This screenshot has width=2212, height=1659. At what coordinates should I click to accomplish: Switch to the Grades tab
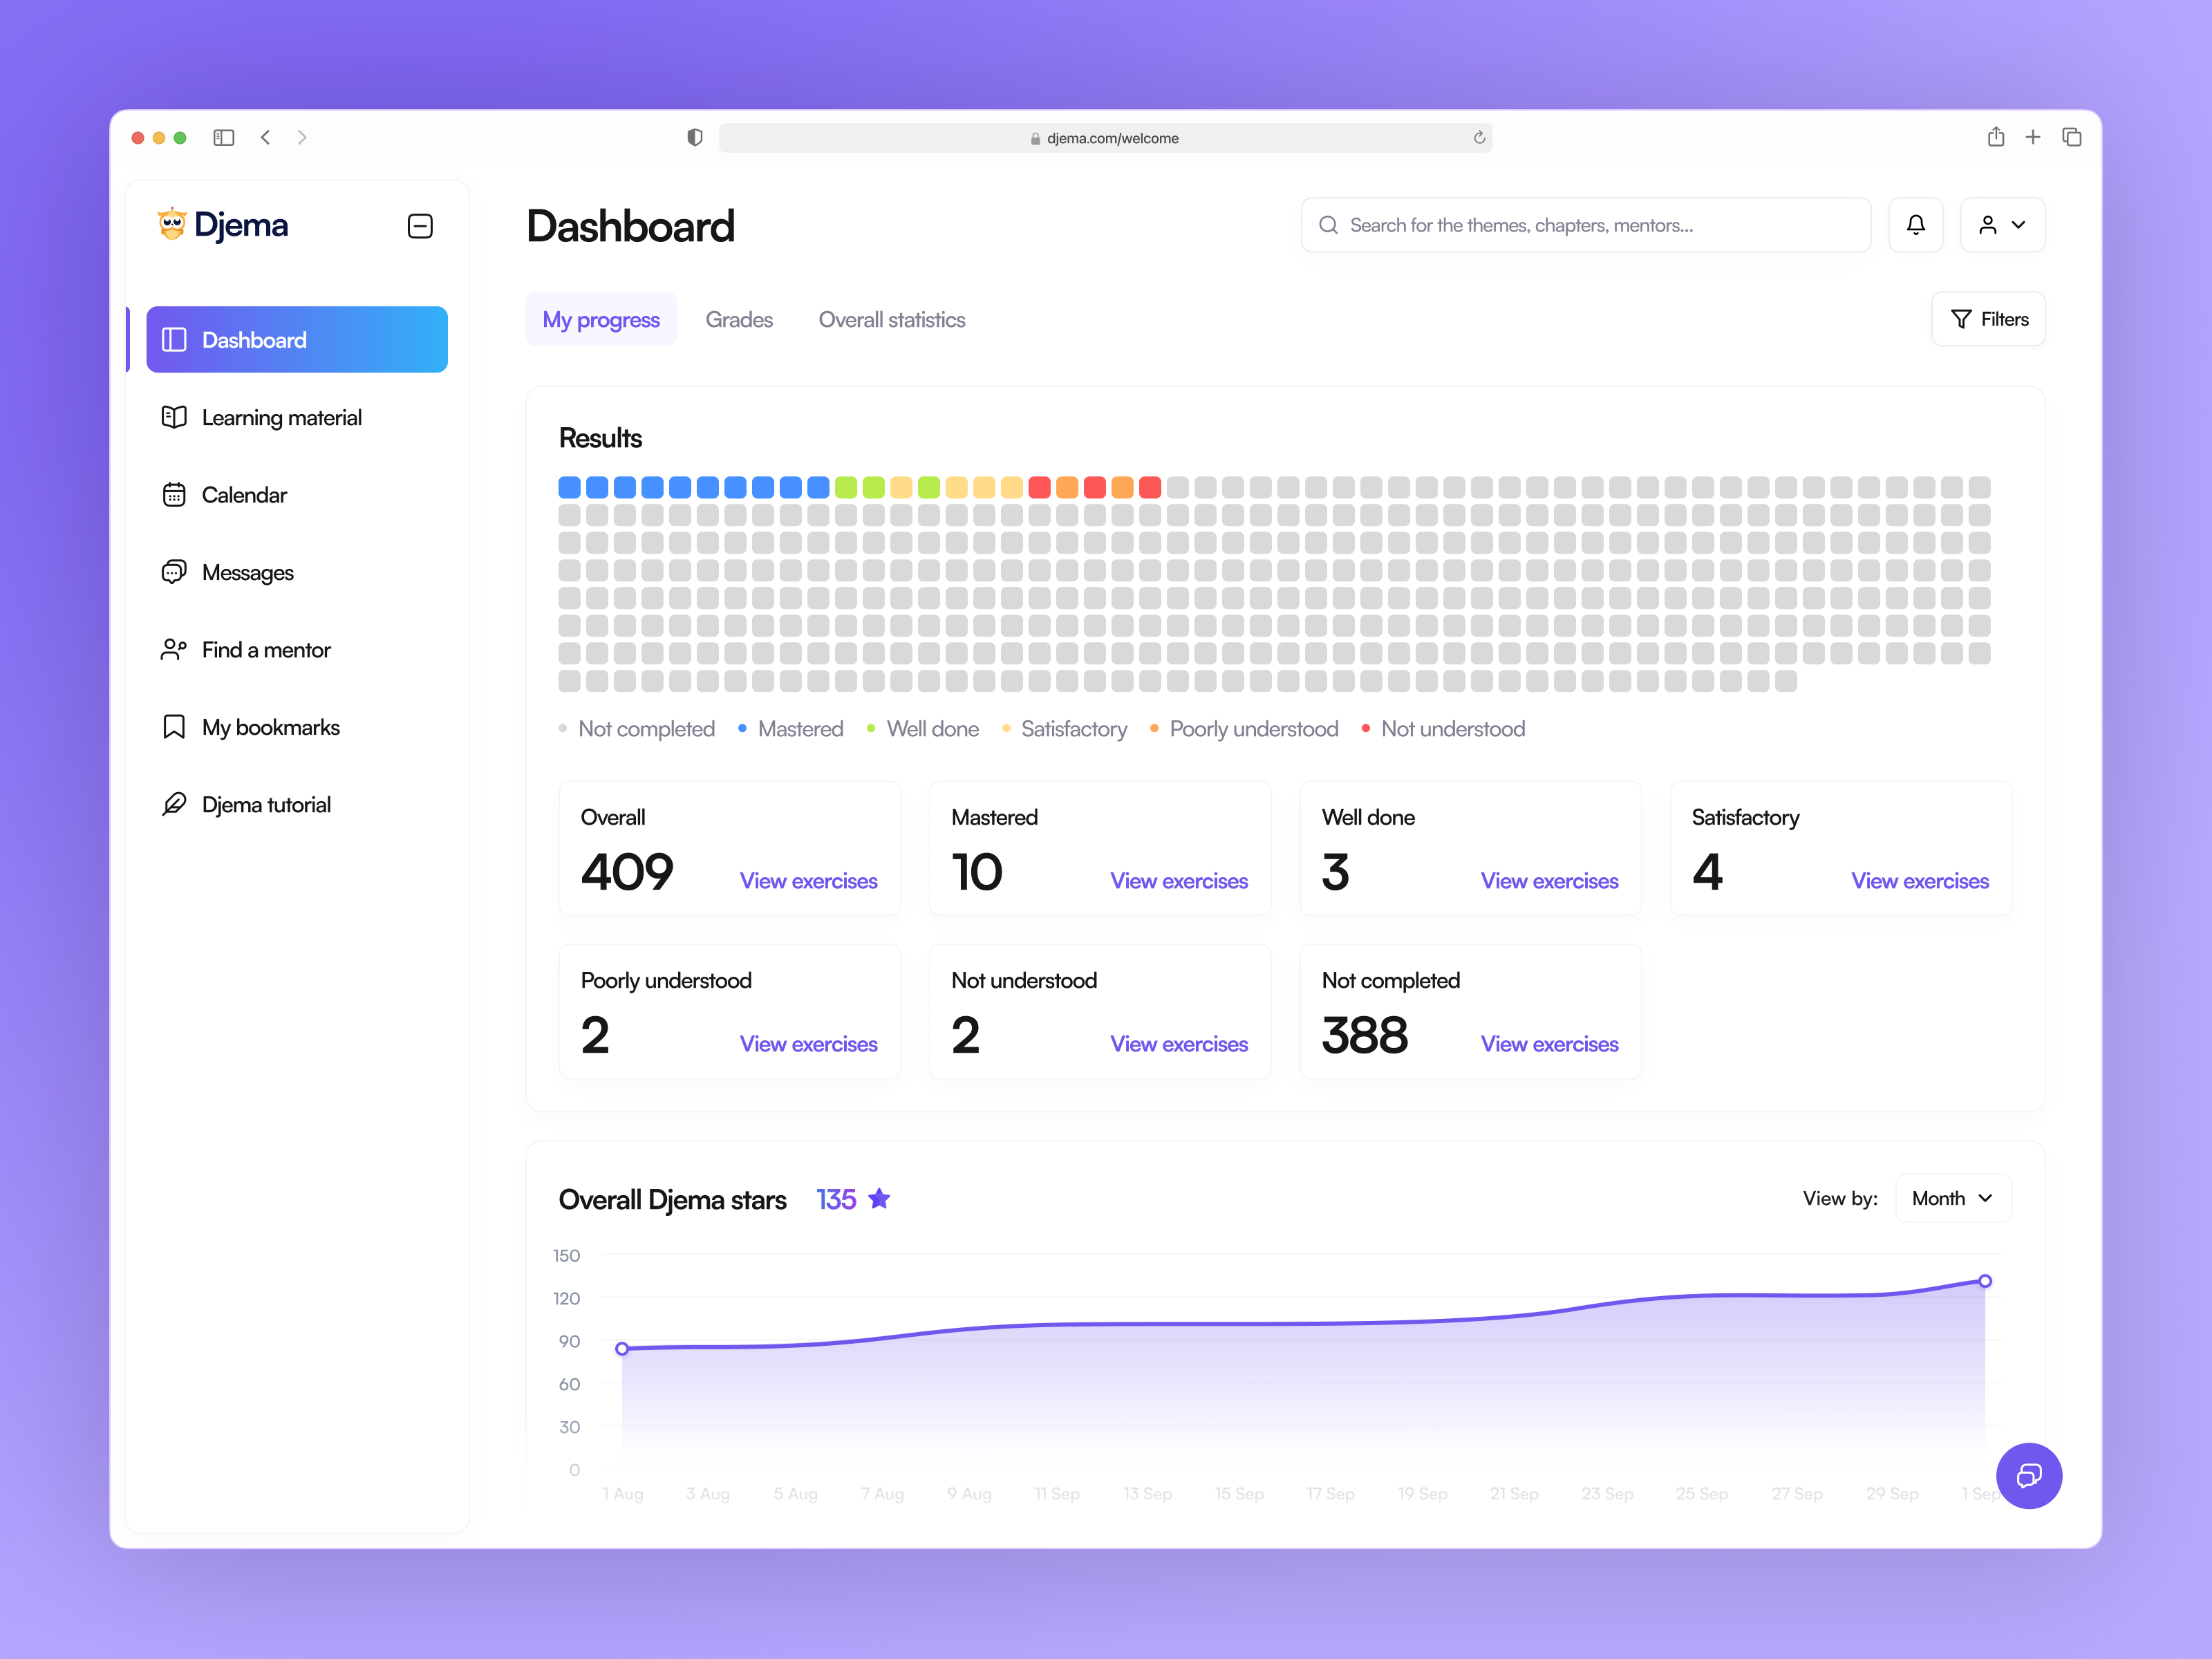click(739, 319)
